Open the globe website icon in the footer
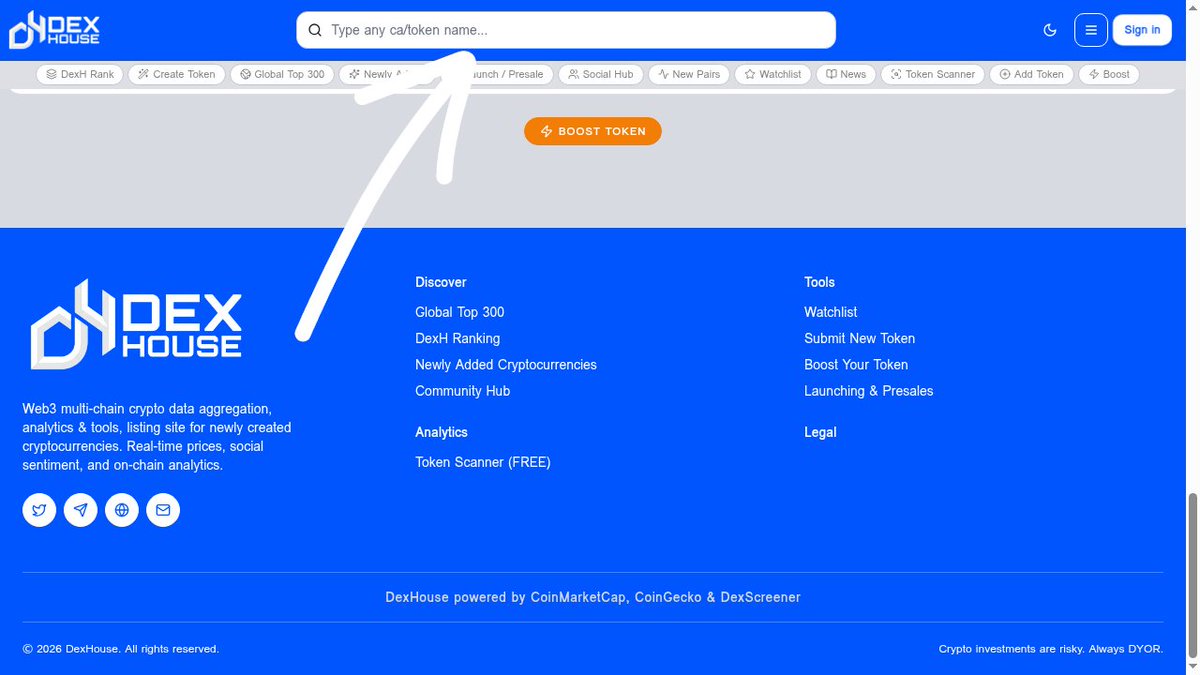1200x675 pixels. click(122, 510)
